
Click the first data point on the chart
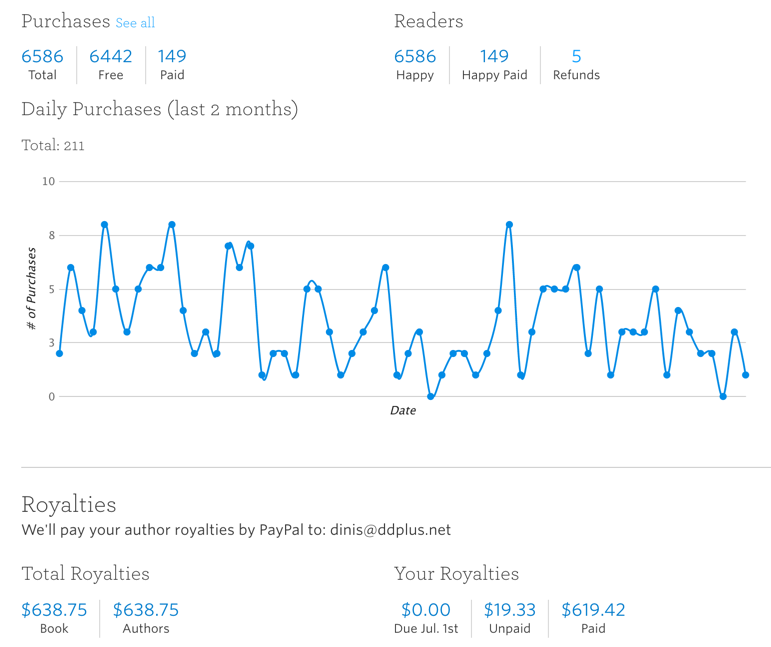point(60,354)
